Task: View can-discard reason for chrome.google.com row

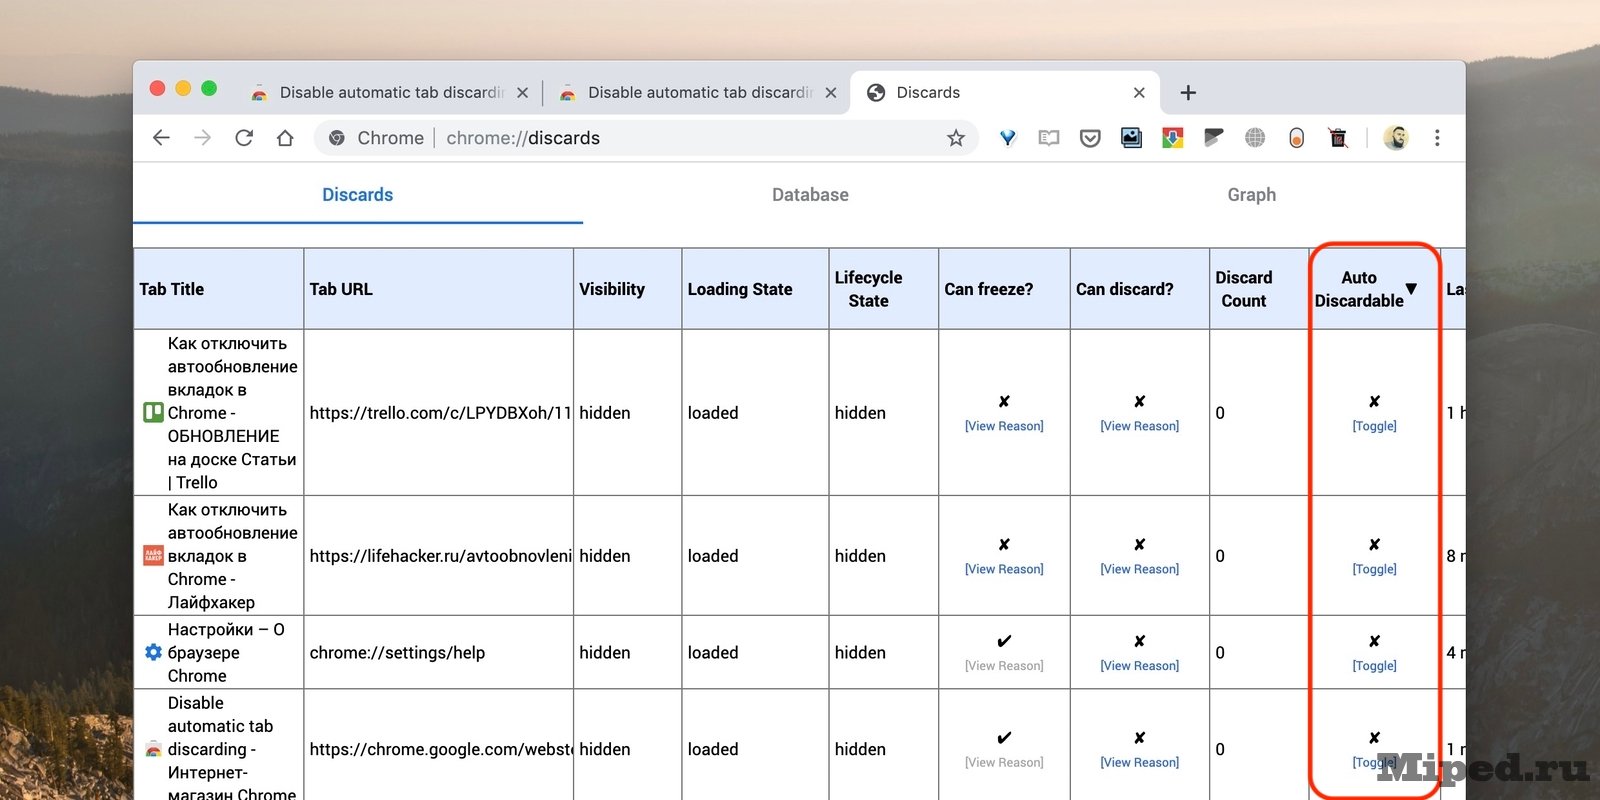Action: click(x=1139, y=763)
